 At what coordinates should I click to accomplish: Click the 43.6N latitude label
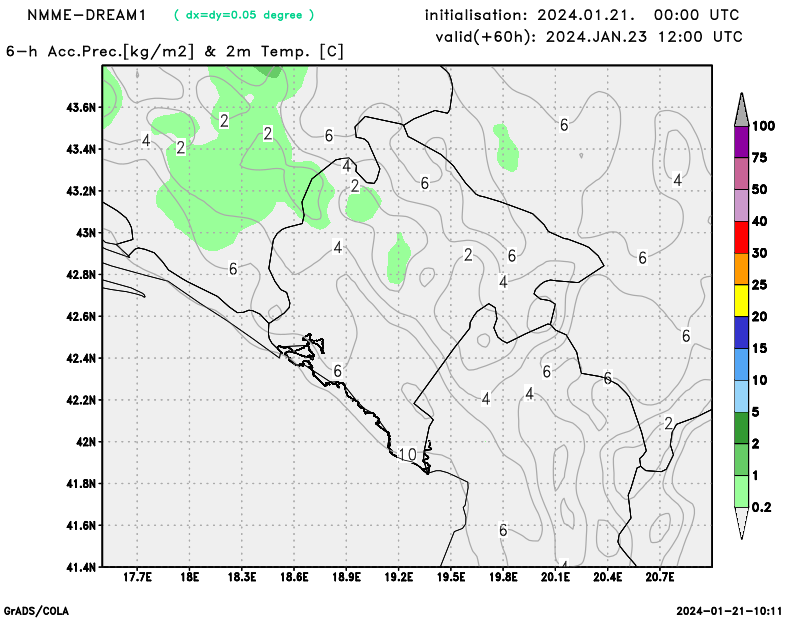tap(81, 108)
